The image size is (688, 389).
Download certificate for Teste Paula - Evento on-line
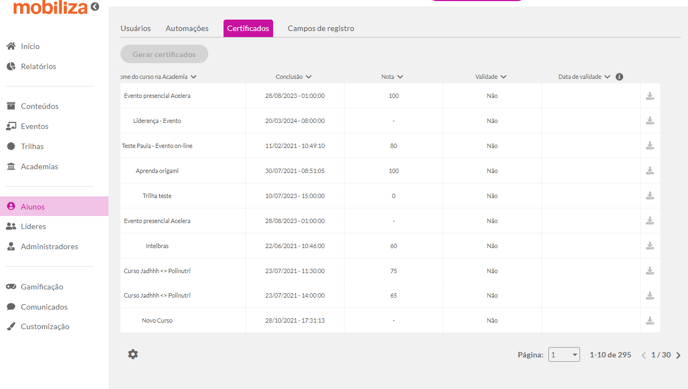650,146
